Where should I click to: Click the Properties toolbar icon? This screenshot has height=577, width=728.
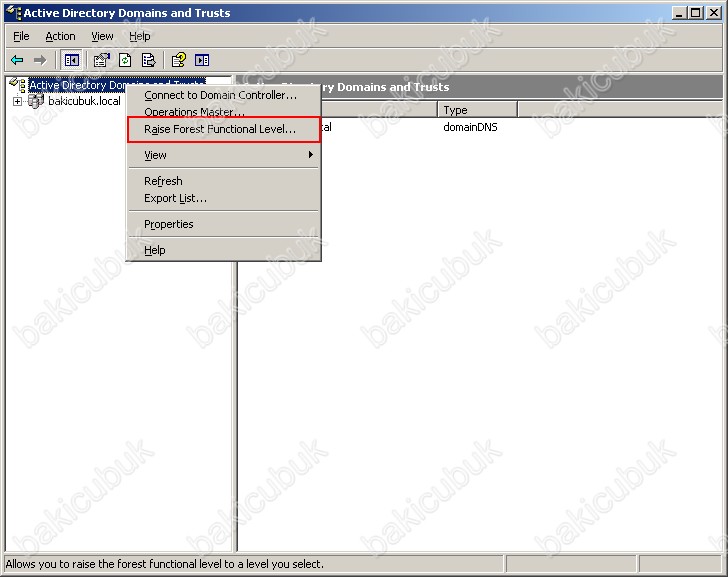click(x=101, y=60)
